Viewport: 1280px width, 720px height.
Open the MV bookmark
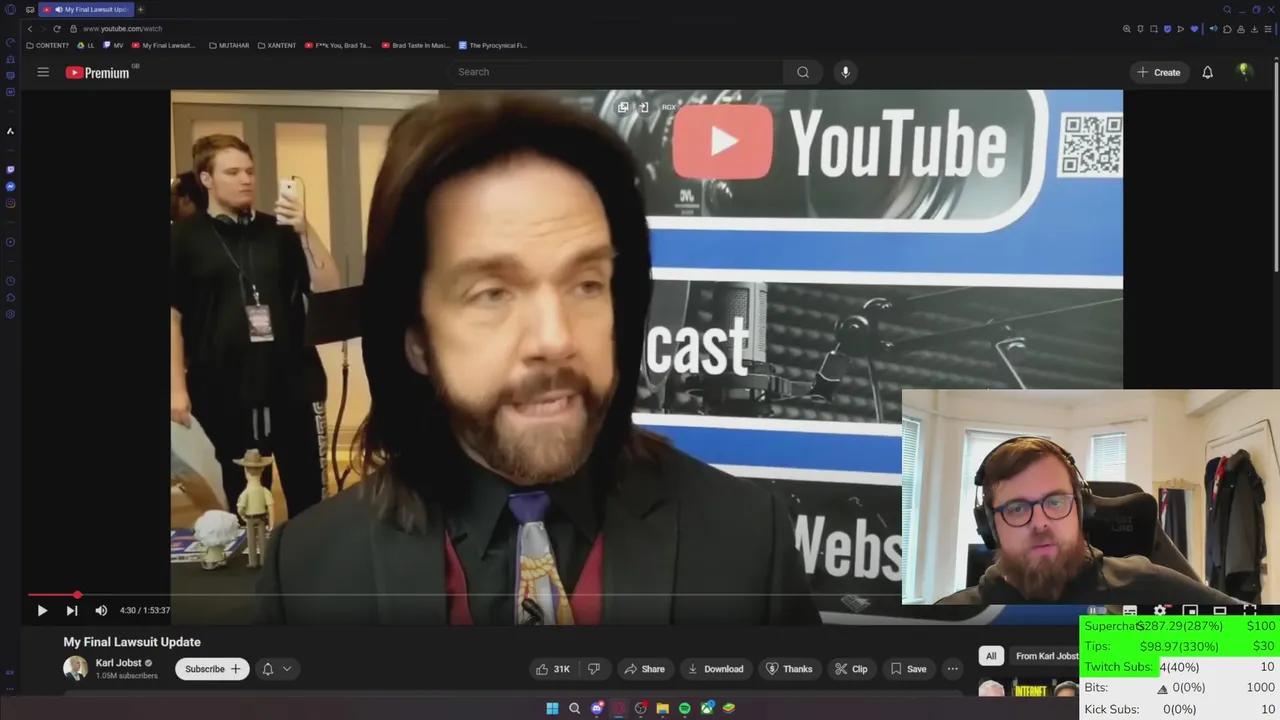[x=114, y=45]
